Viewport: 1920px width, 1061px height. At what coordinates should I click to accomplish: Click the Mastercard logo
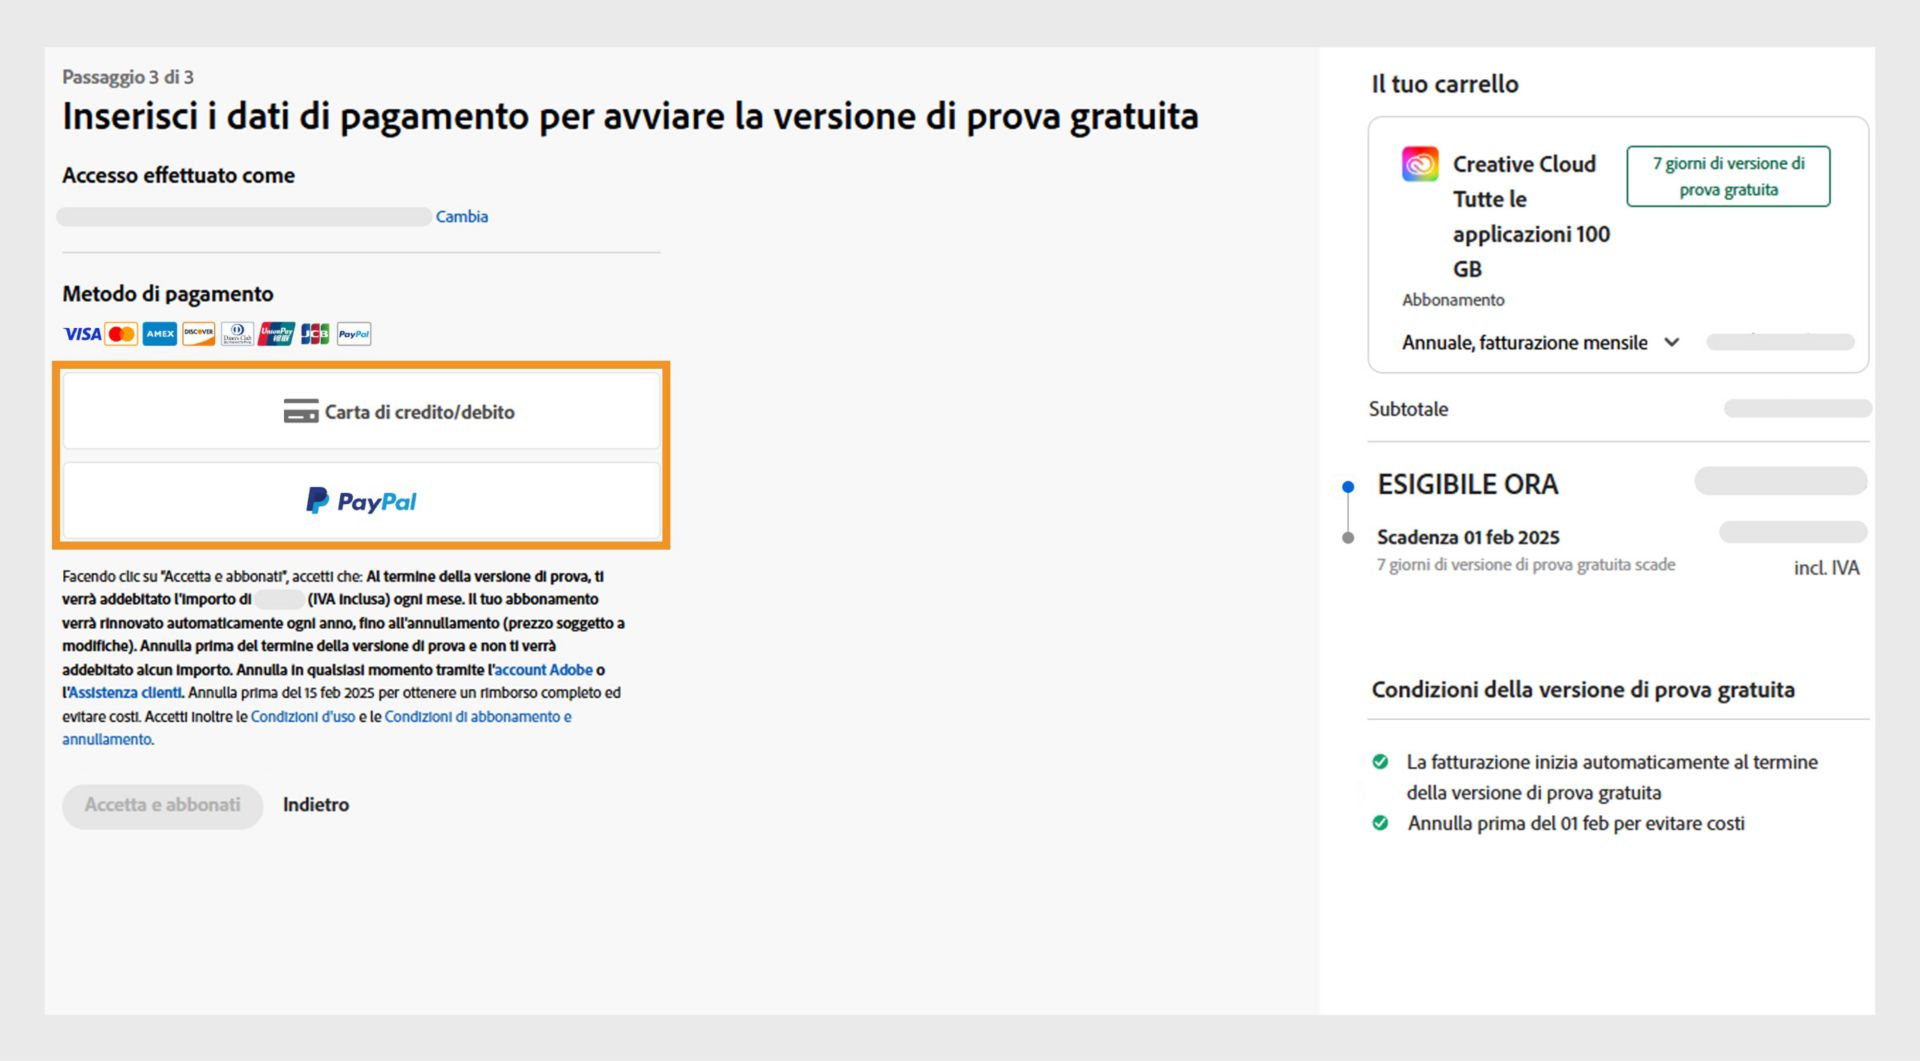121,334
